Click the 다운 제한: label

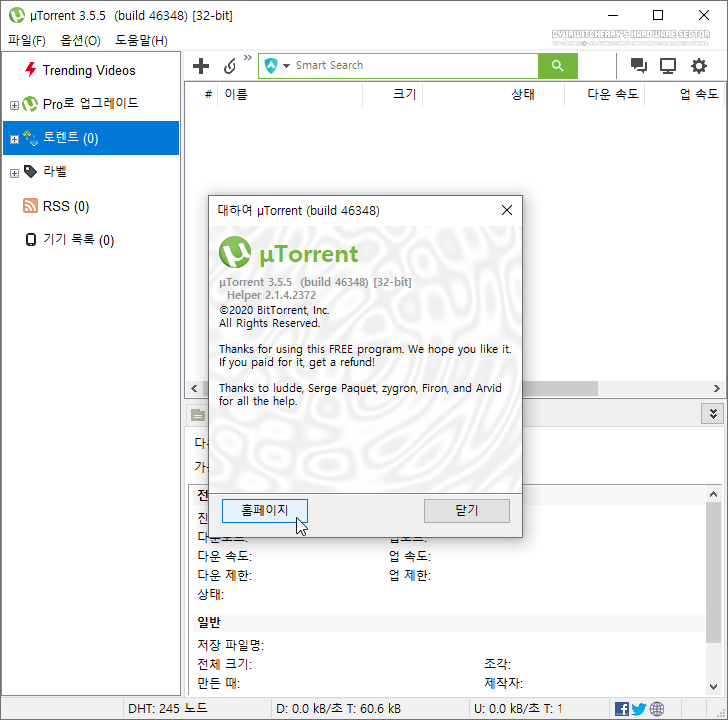pos(225,576)
